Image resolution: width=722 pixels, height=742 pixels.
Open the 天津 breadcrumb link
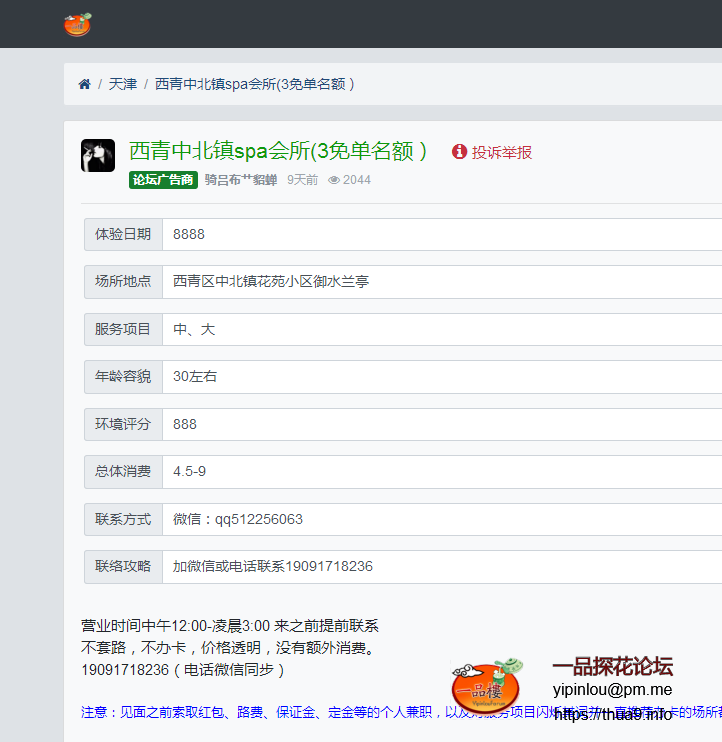point(122,84)
